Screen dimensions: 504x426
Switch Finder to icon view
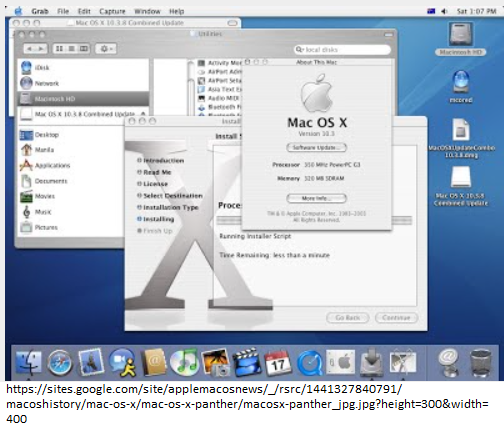(59, 49)
